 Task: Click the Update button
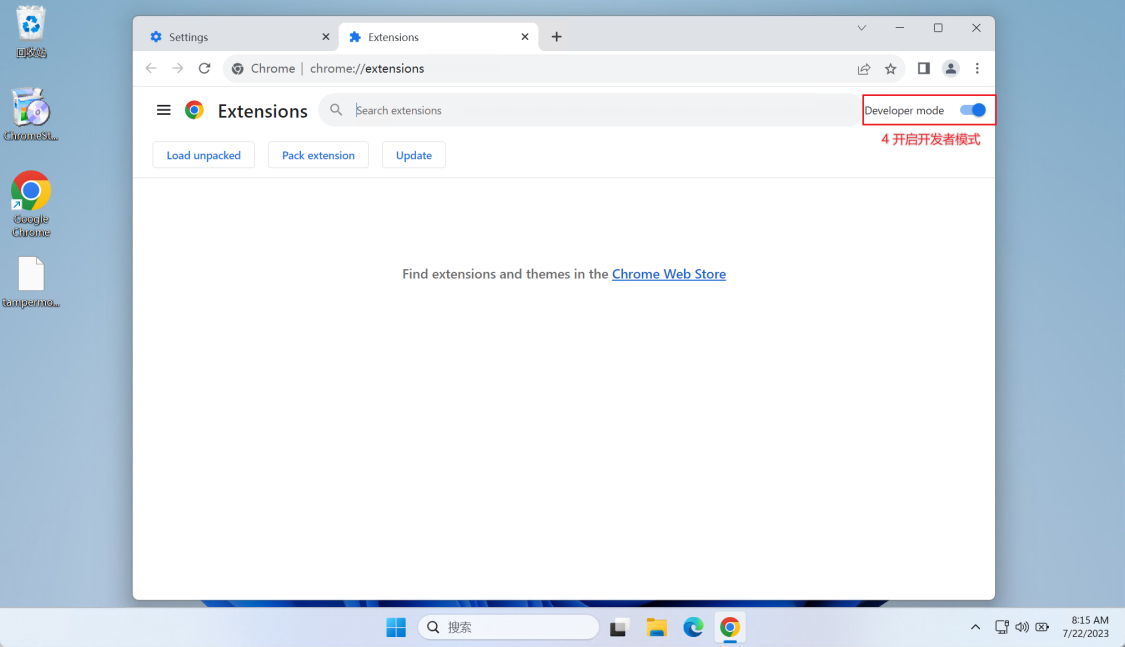[x=414, y=155]
